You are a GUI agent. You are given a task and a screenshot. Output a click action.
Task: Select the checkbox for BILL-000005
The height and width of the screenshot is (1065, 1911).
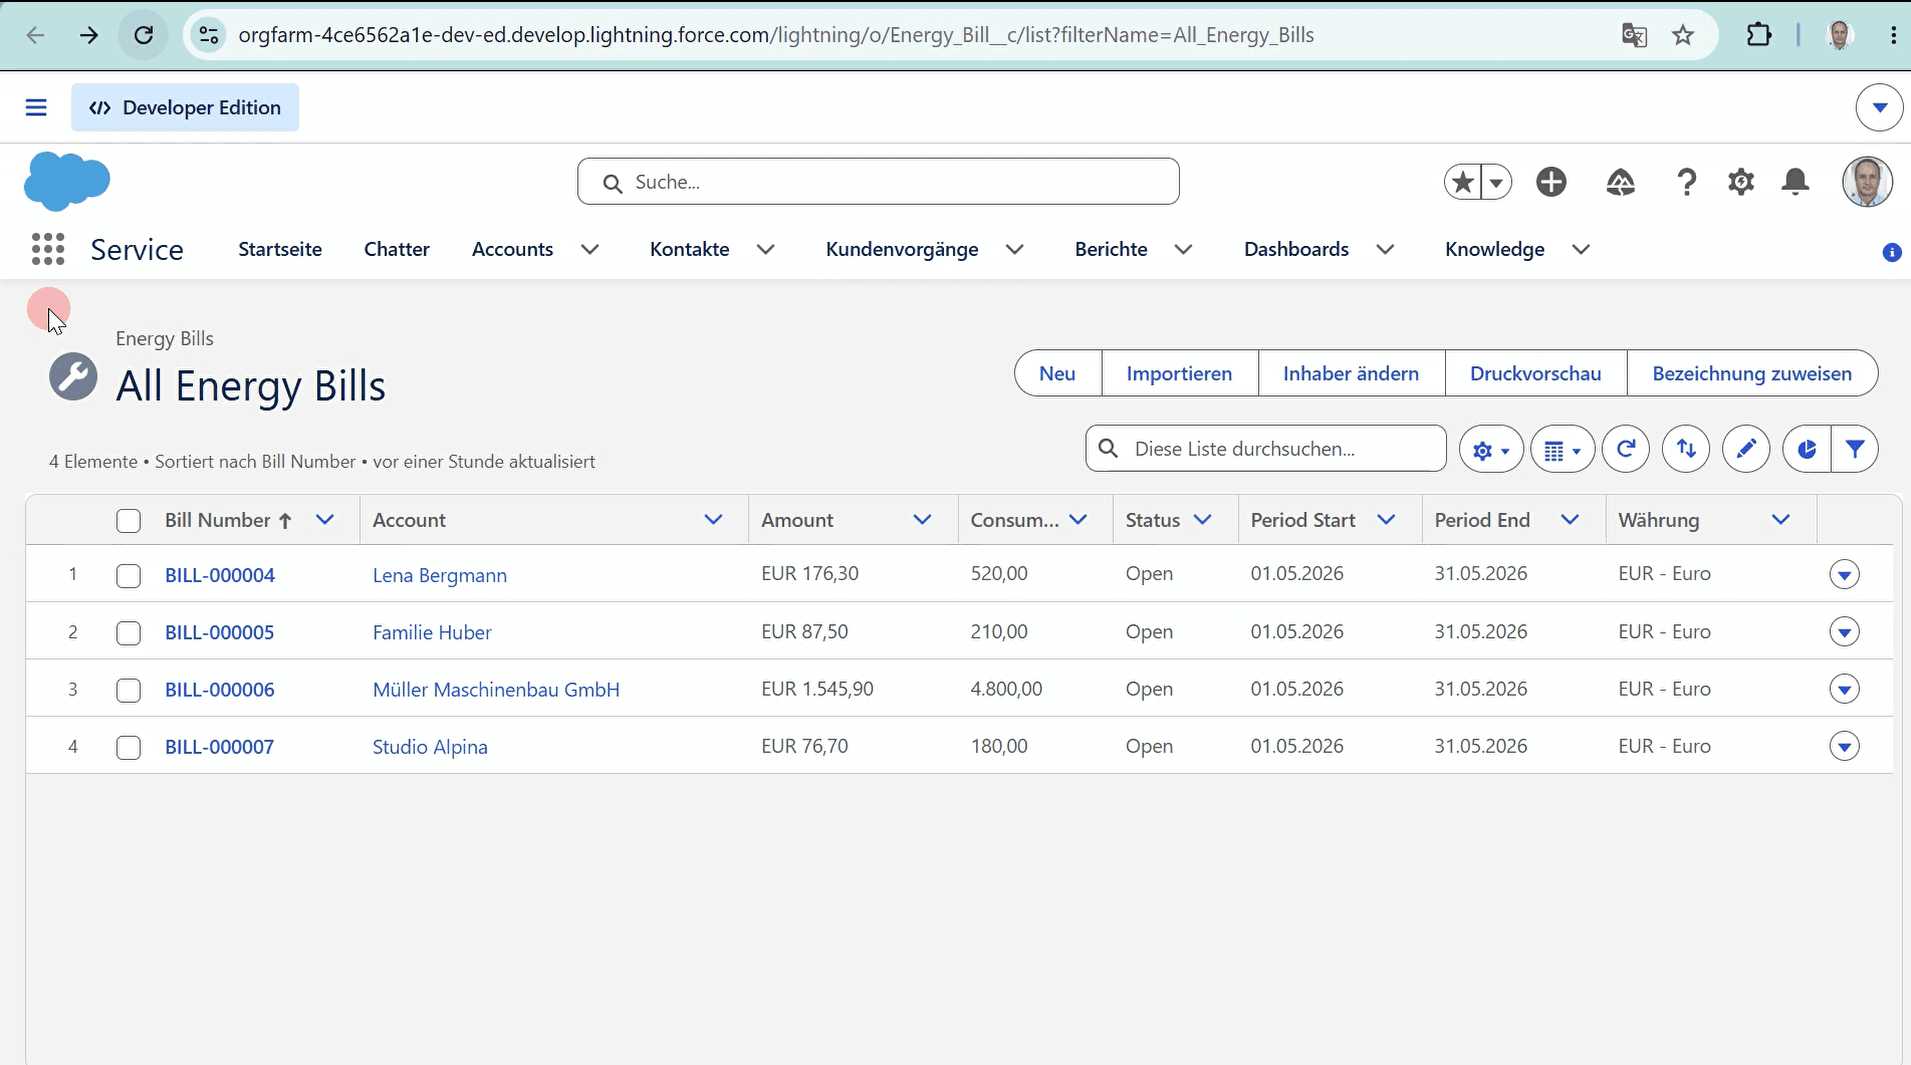click(128, 633)
